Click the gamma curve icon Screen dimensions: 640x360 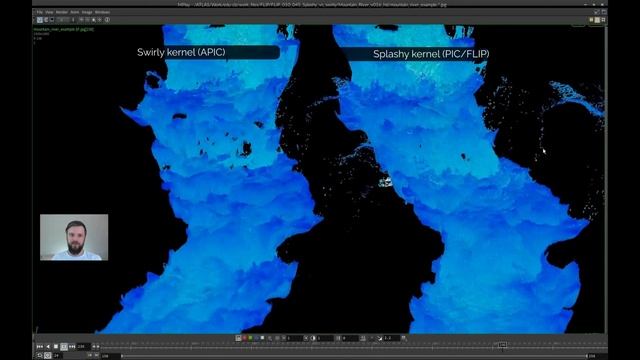coord(380,338)
